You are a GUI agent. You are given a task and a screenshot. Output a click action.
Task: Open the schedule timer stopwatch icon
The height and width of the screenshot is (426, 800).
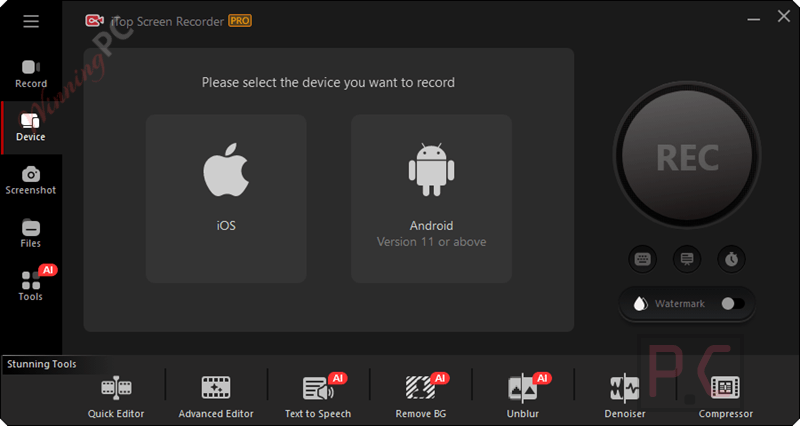pyautogui.click(x=731, y=259)
